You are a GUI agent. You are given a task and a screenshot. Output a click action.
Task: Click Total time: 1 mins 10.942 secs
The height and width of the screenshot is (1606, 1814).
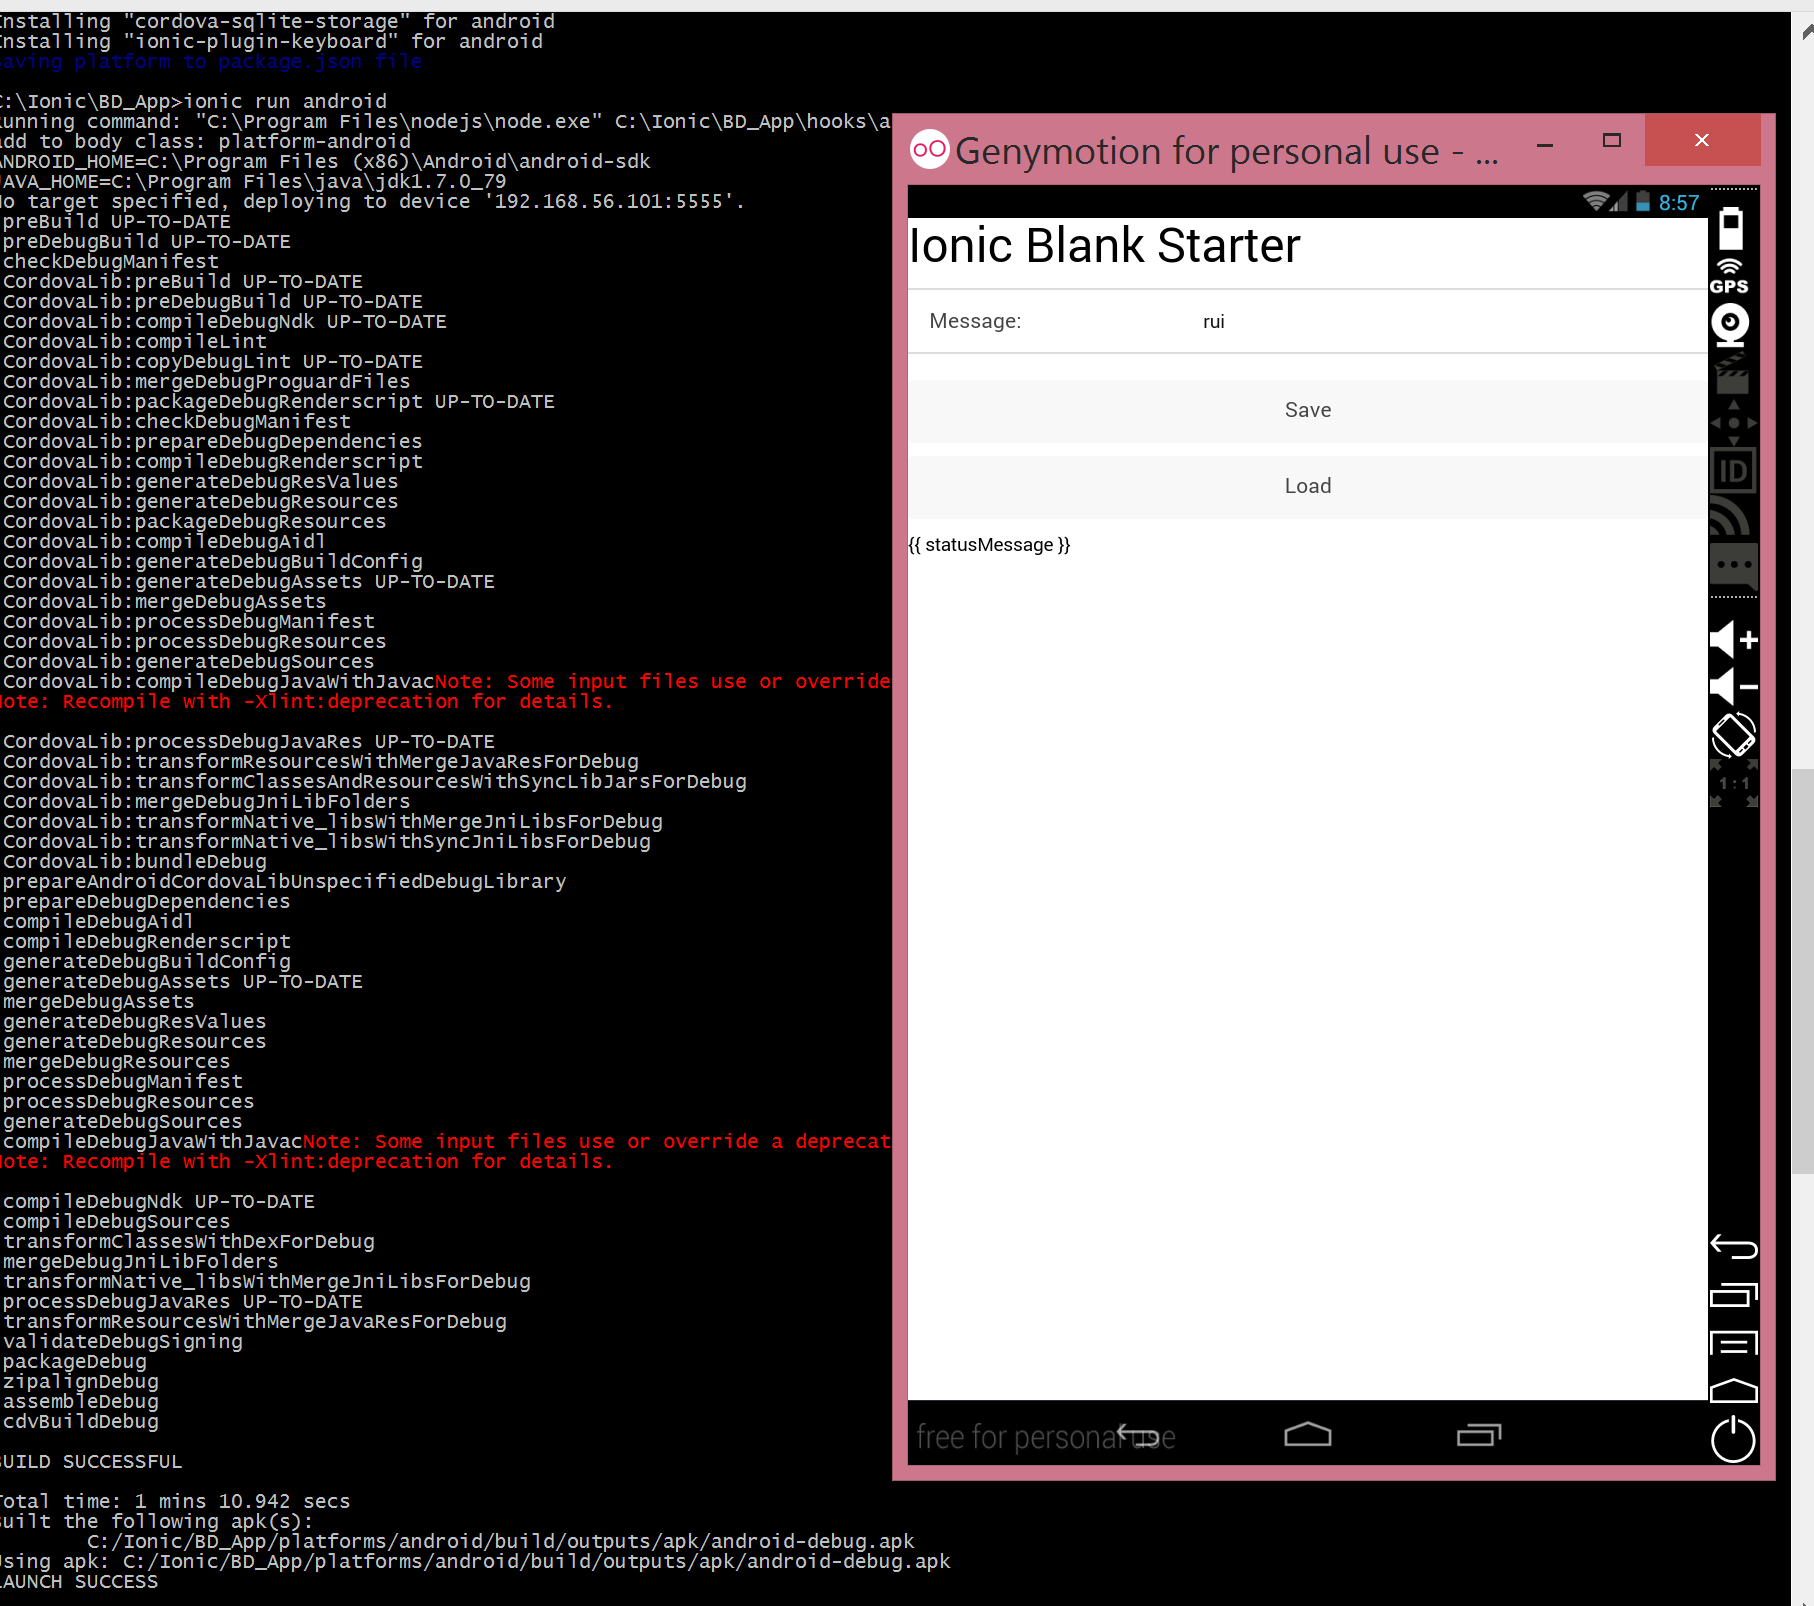pos(175,1501)
